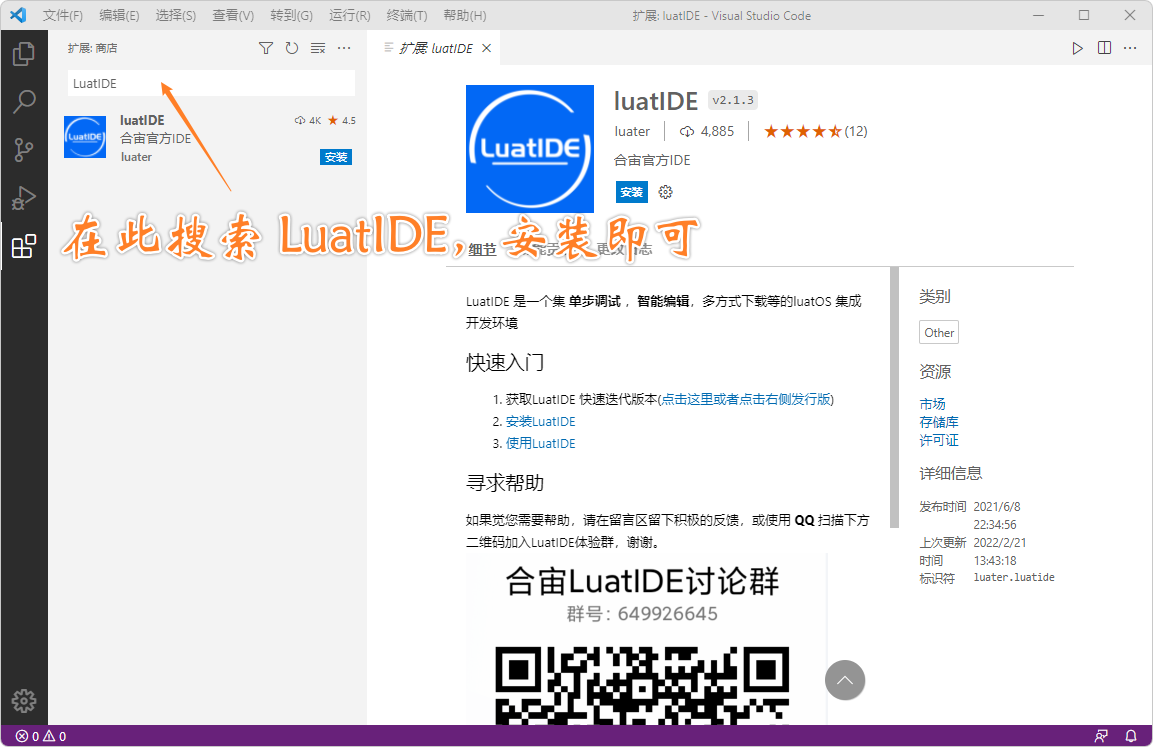This screenshot has height=747, width=1153.
Task: Open the Search view in activity bar
Action: click(24, 101)
